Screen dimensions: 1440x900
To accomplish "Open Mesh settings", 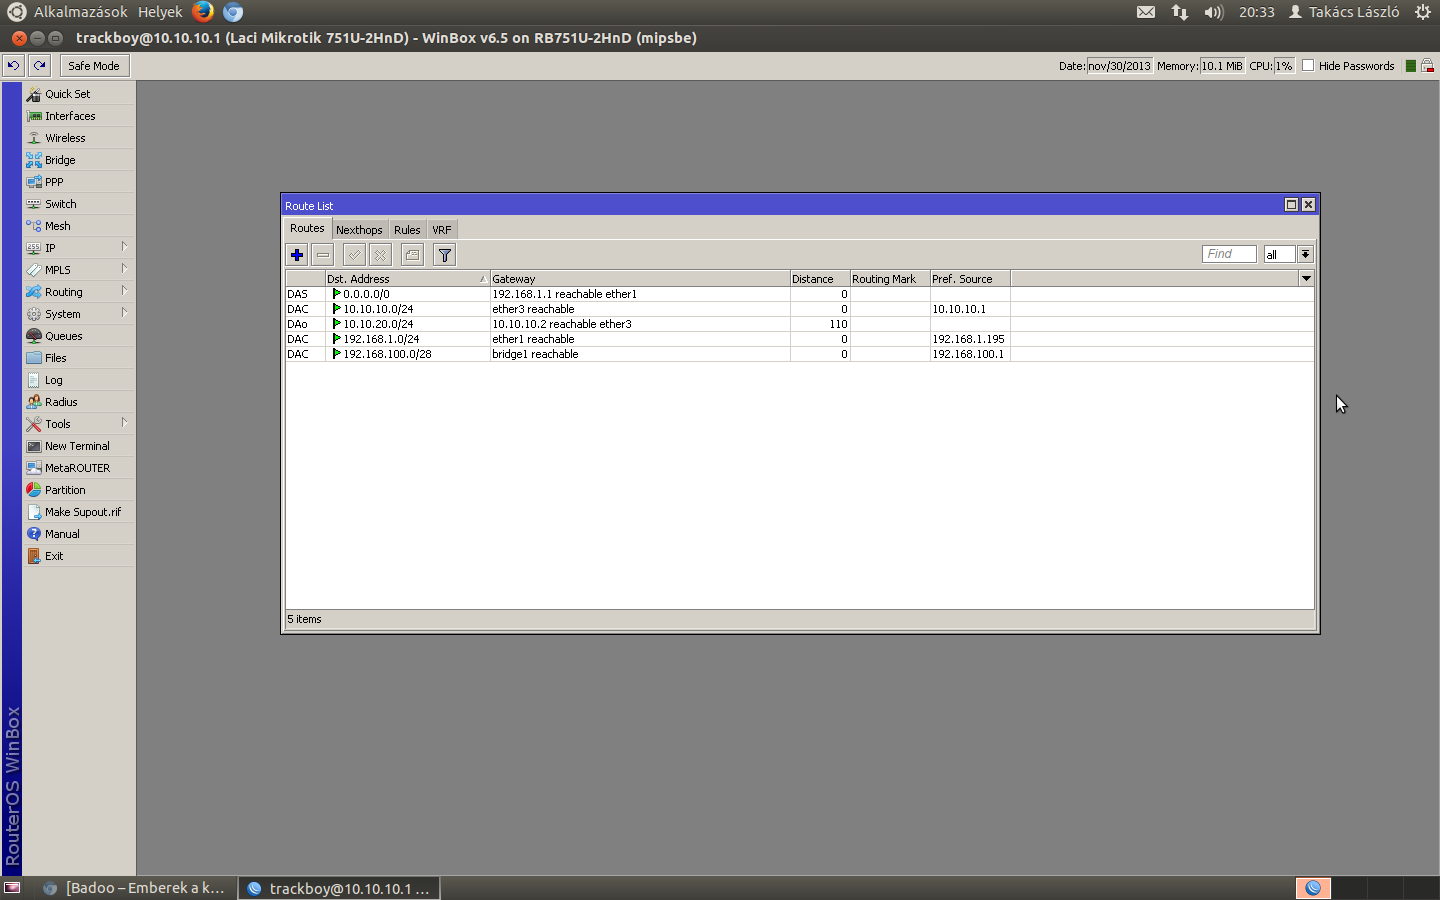I will [x=79, y=226].
